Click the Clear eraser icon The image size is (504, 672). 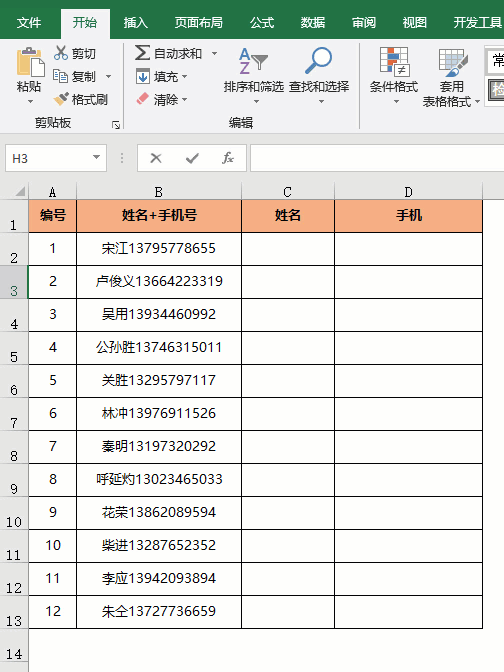point(142,99)
